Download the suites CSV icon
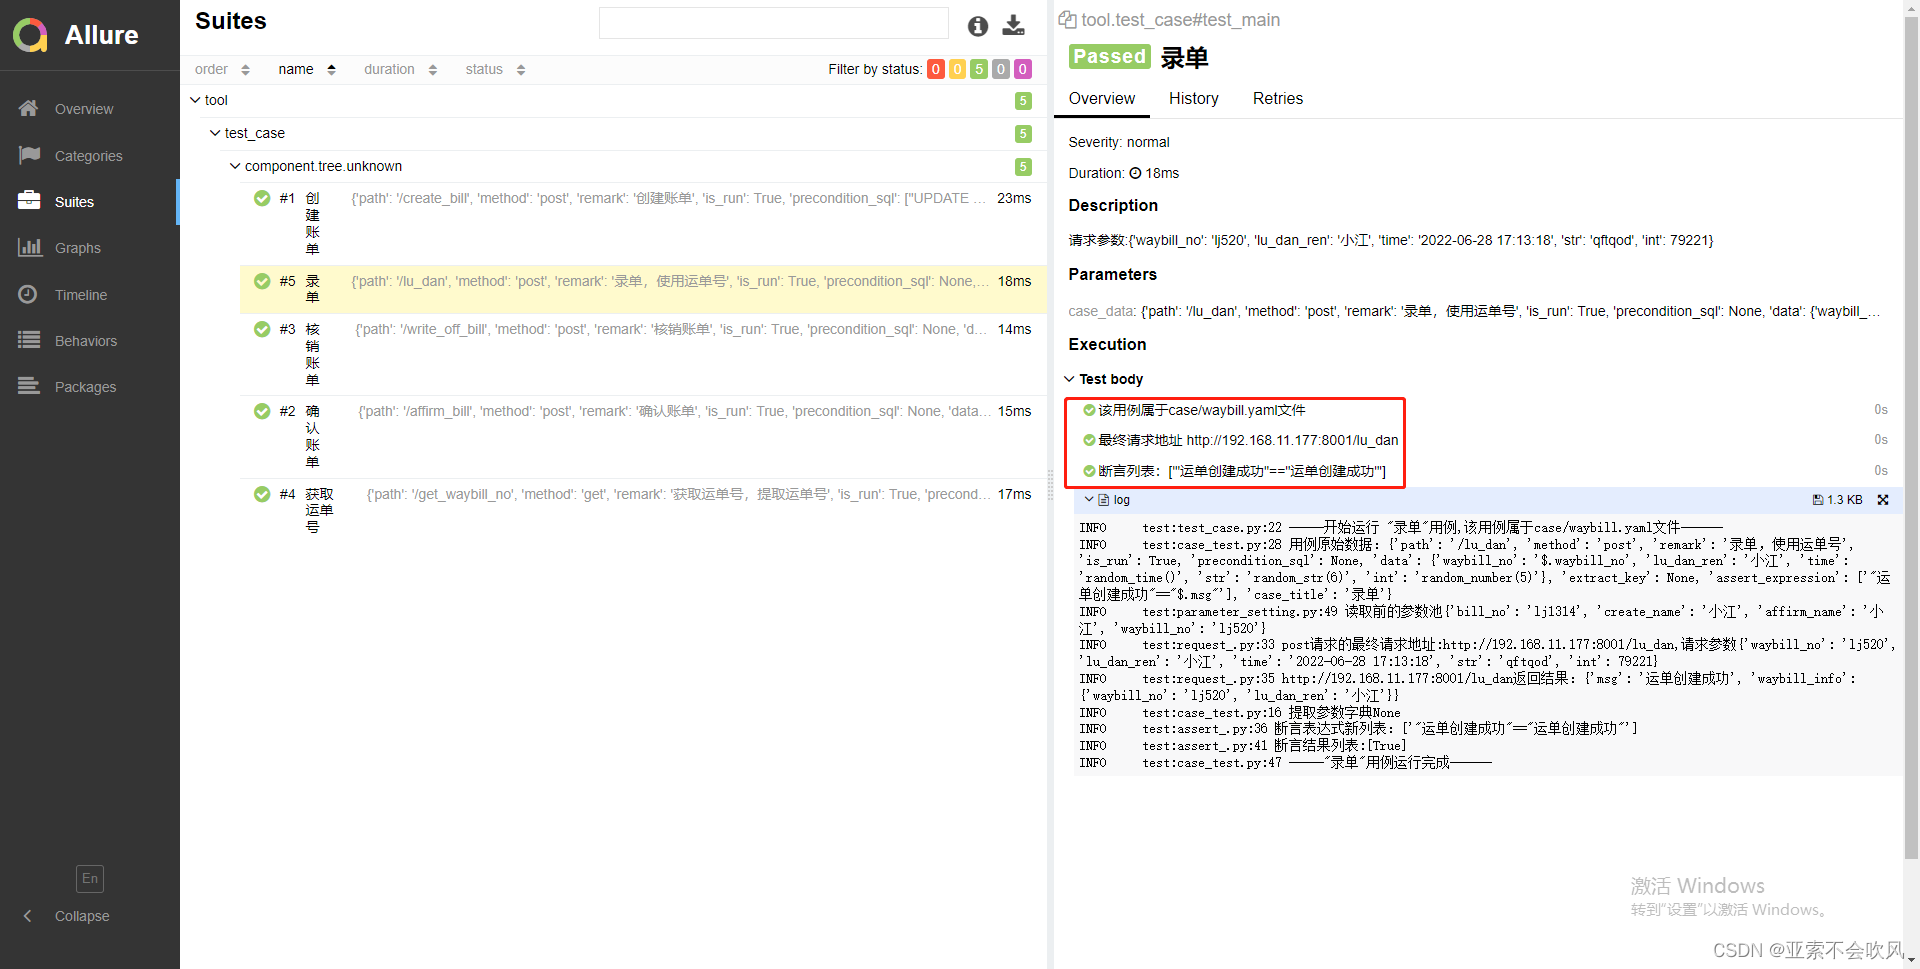 click(x=1014, y=26)
